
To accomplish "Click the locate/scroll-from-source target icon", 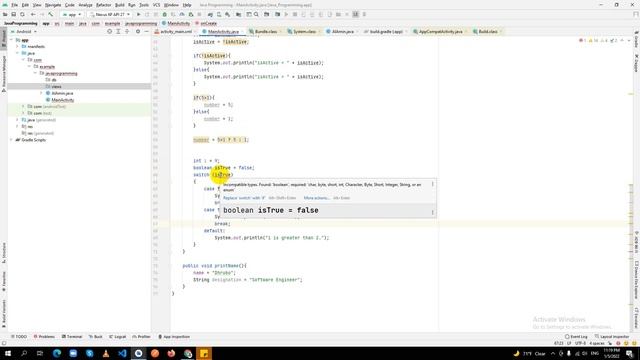I will point(109,31).
